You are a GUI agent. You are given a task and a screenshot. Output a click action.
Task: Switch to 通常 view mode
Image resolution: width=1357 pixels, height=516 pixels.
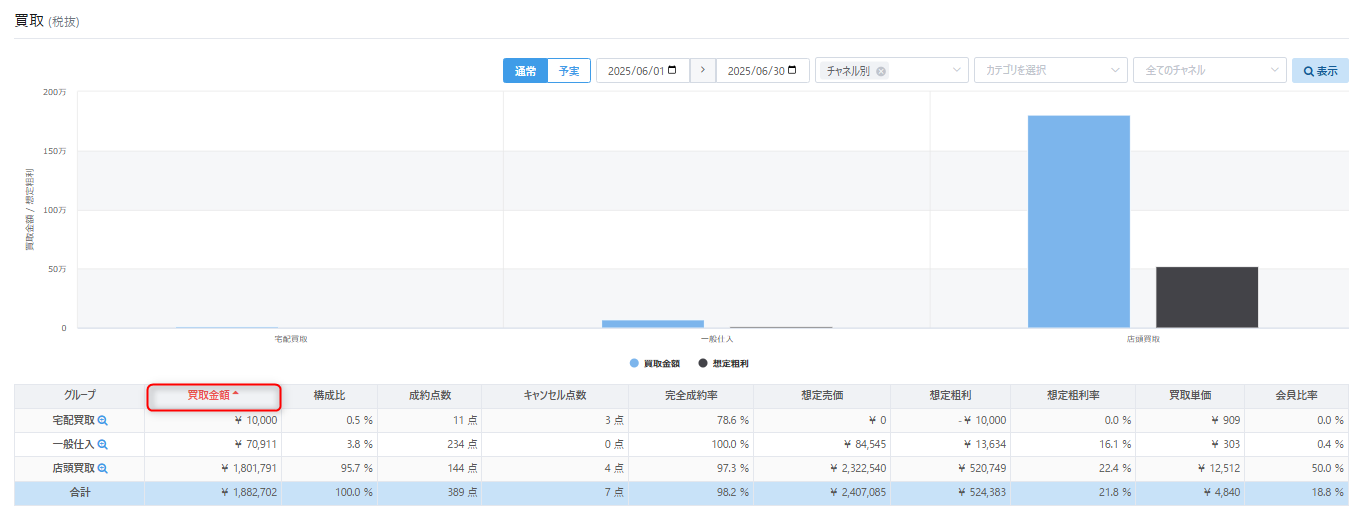[x=525, y=71]
